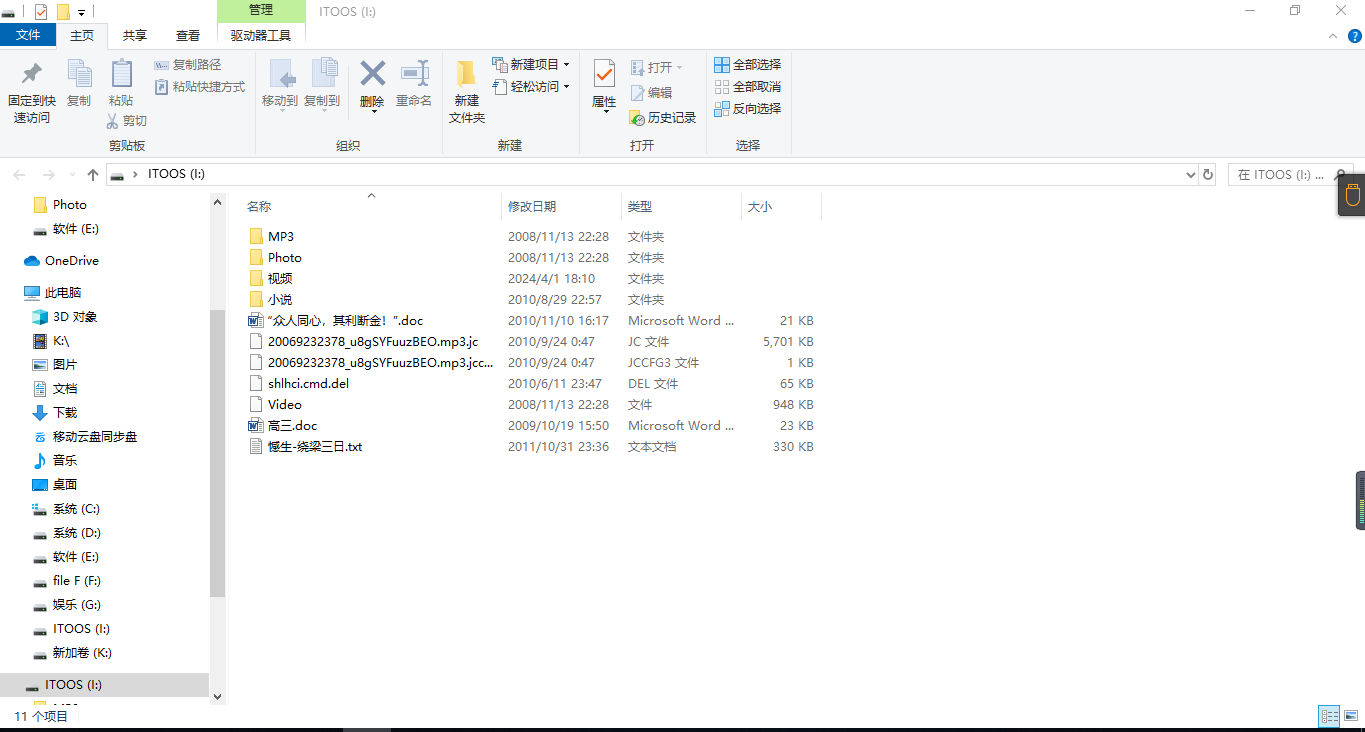This screenshot has height=732, width=1365.
Task: Open 属性 properties icon
Action: [604, 73]
